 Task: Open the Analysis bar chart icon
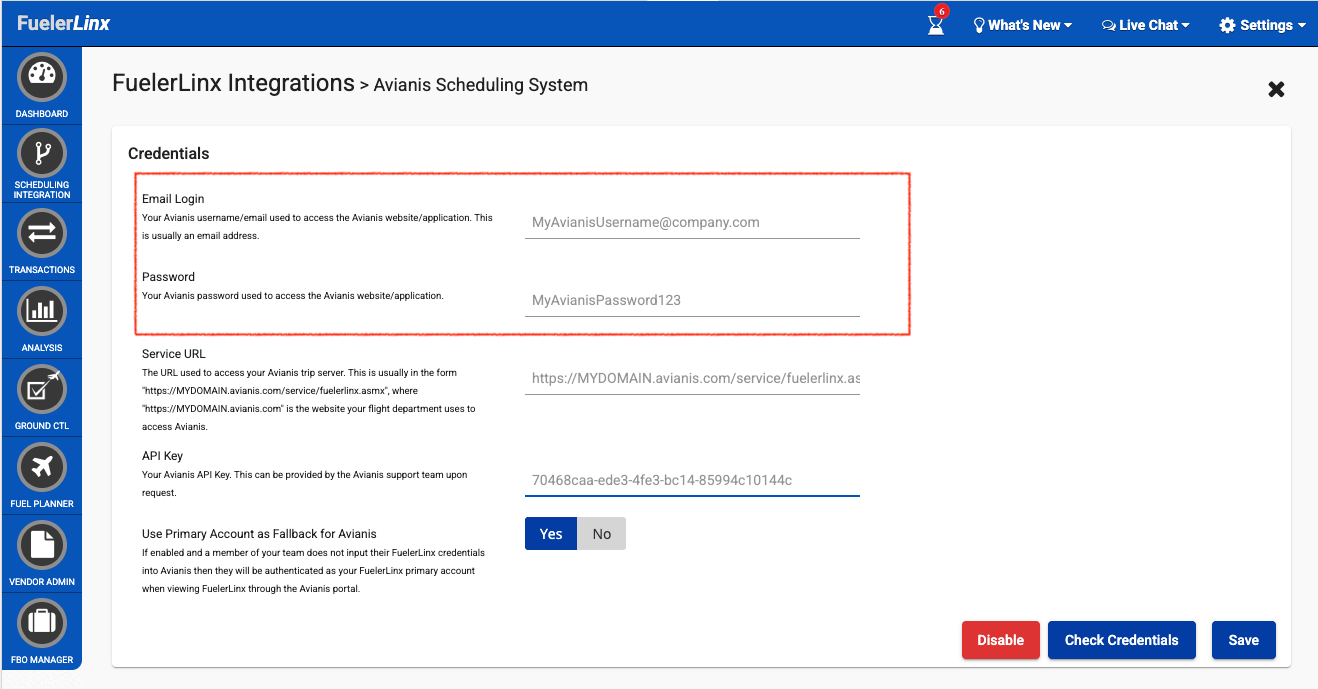coord(42,311)
